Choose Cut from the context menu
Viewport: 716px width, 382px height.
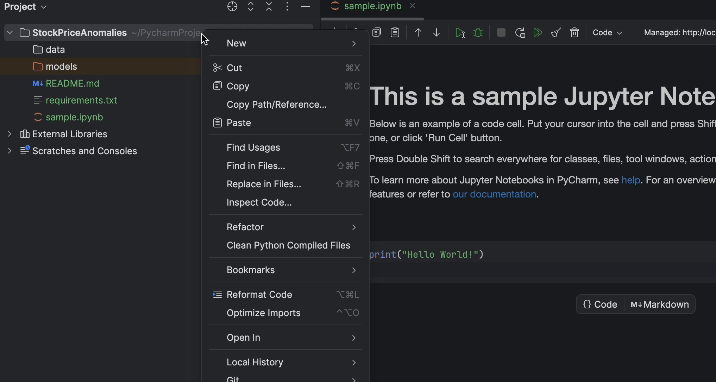click(285, 68)
